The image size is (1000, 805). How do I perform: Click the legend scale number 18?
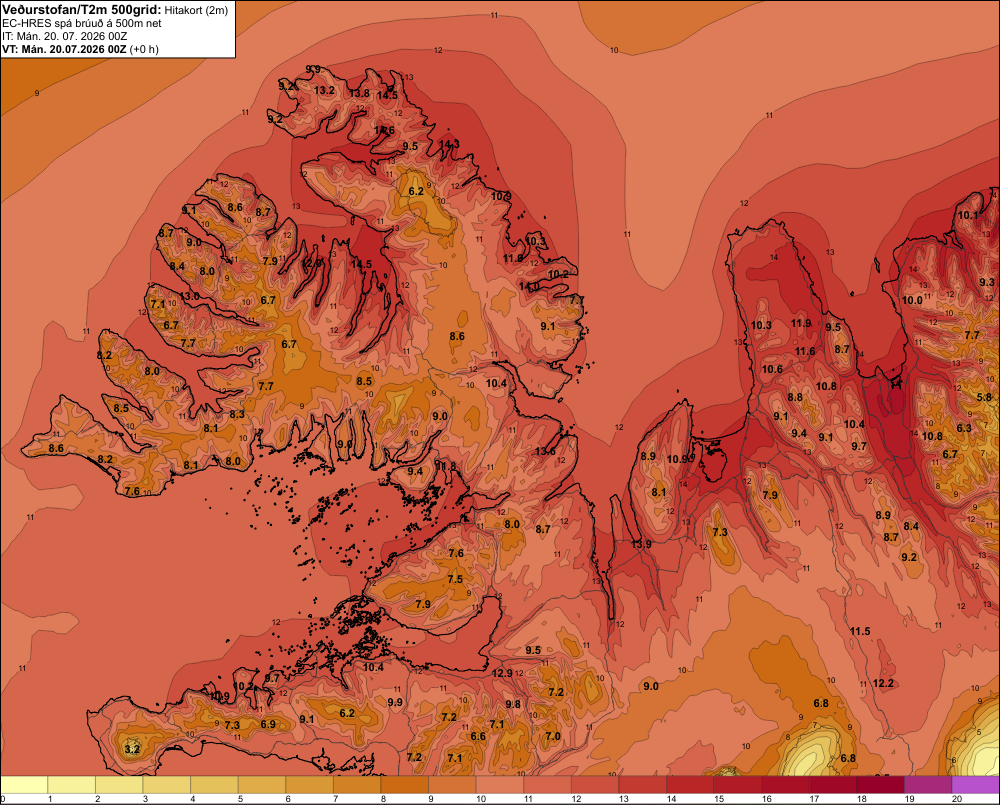(x=862, y=799)
